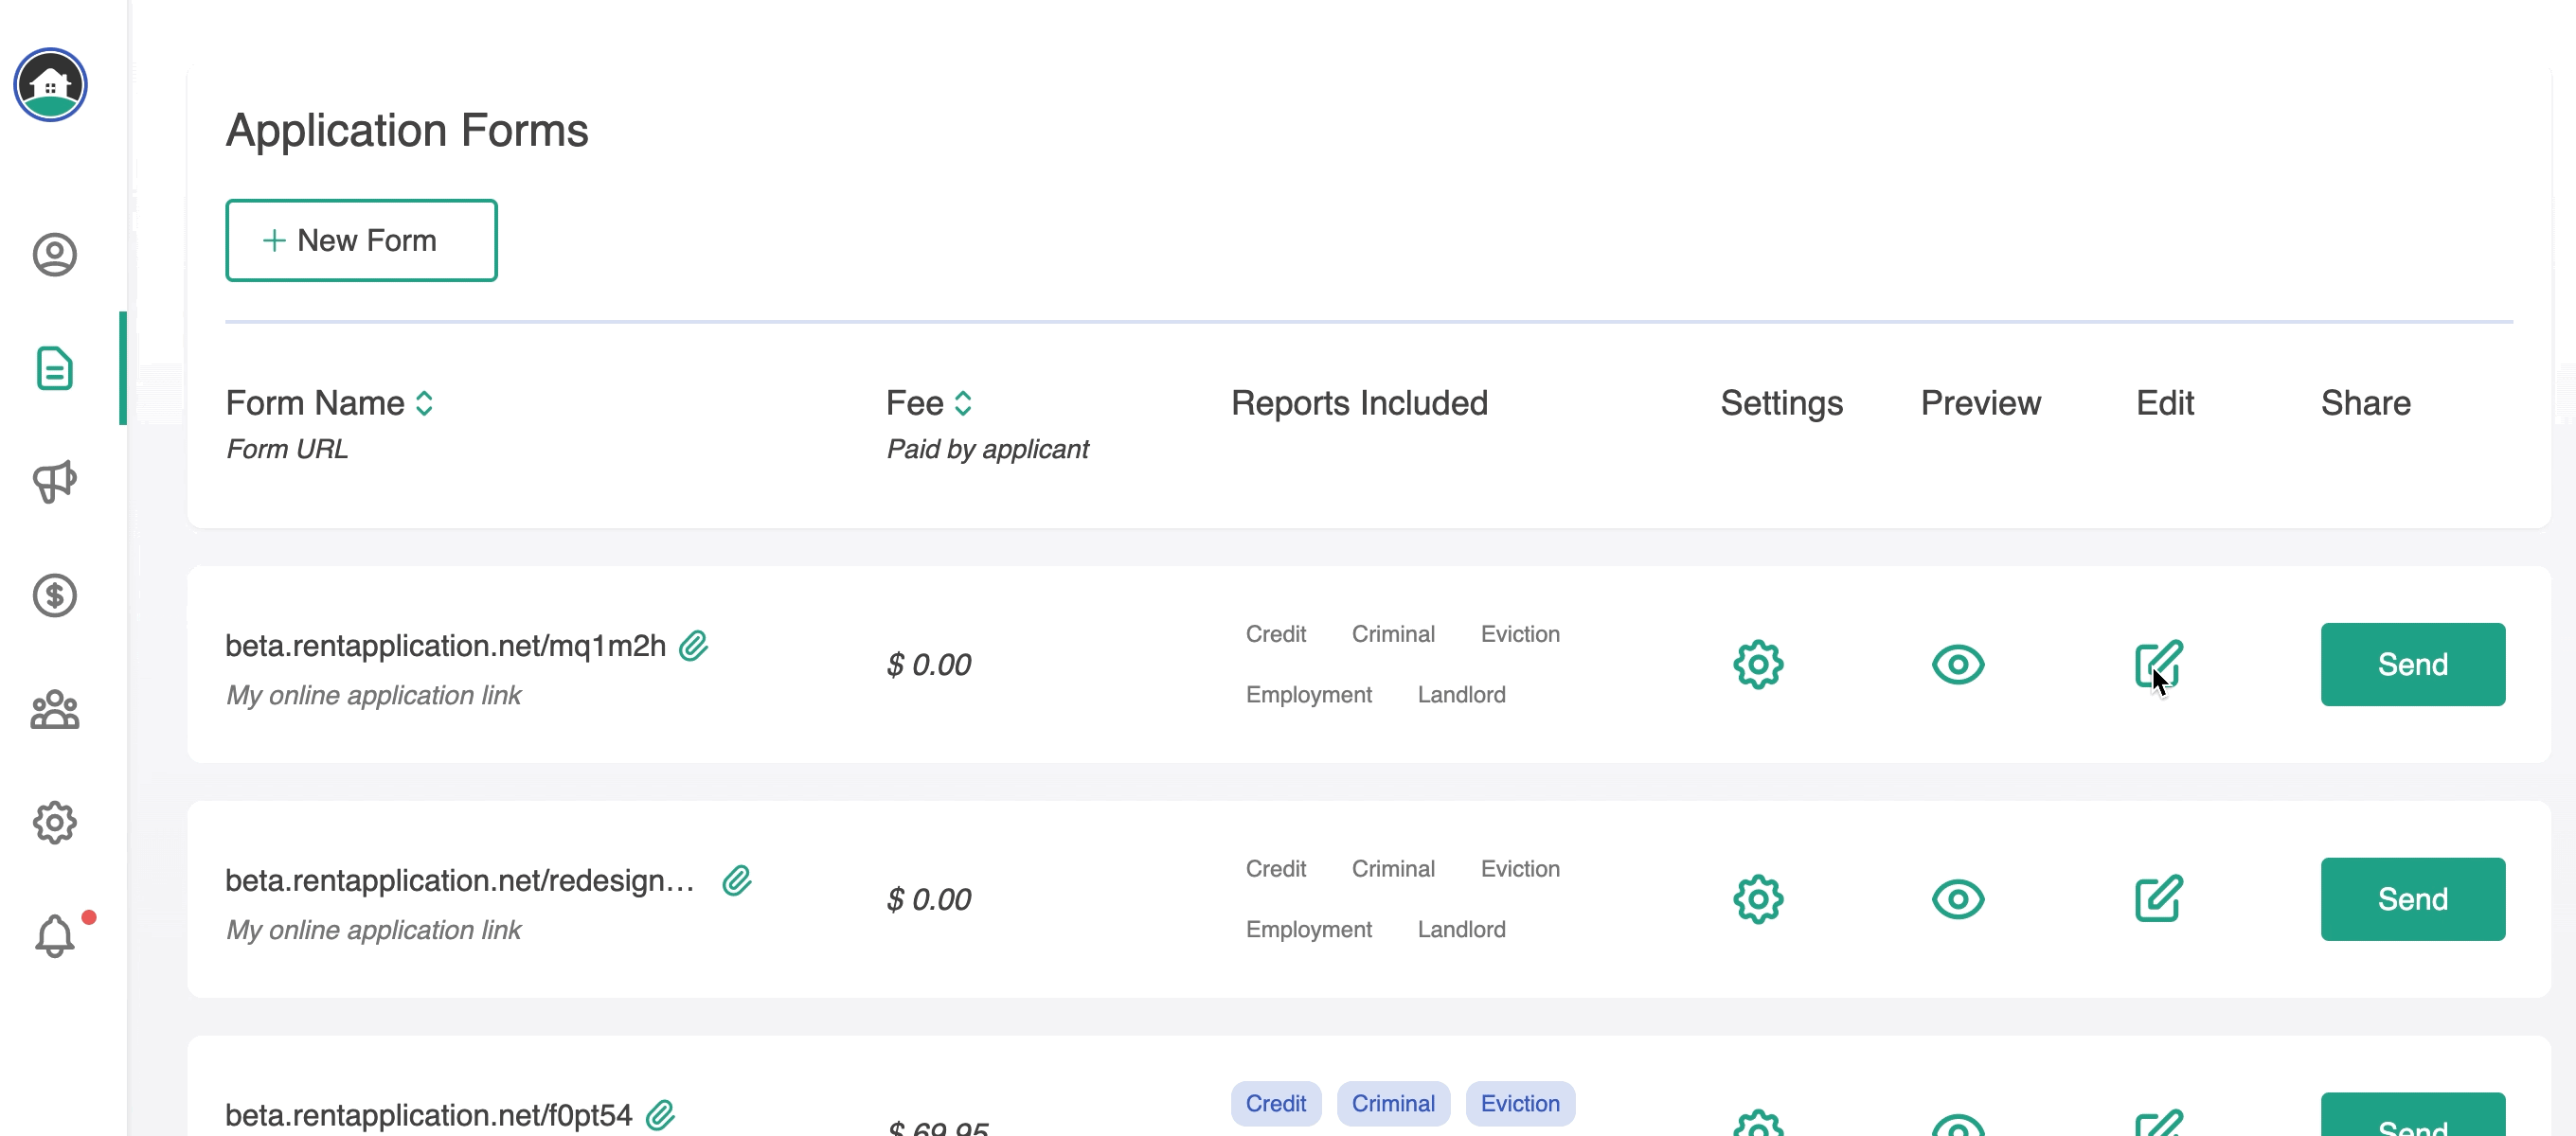Click Eviction report label in redesign row
Image resolution: width=2576 pixels, height=1136 pixels.
tap(1520, 869)
